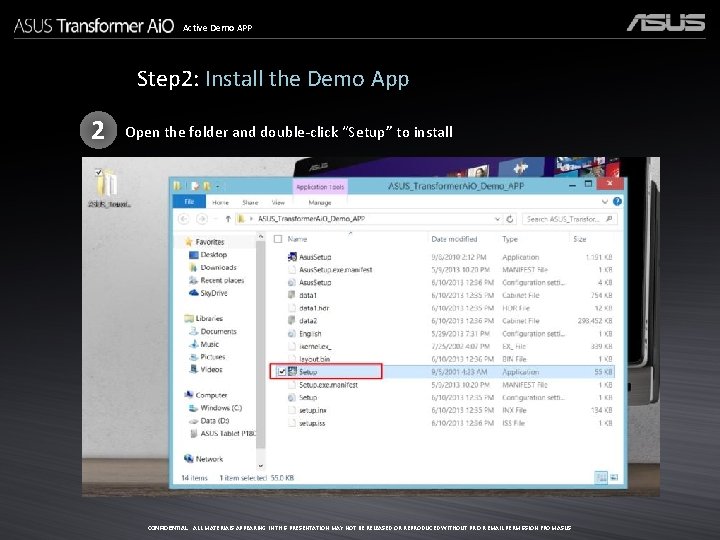
Task: Click the address bar path field
Action: click(x=367, y=219)
